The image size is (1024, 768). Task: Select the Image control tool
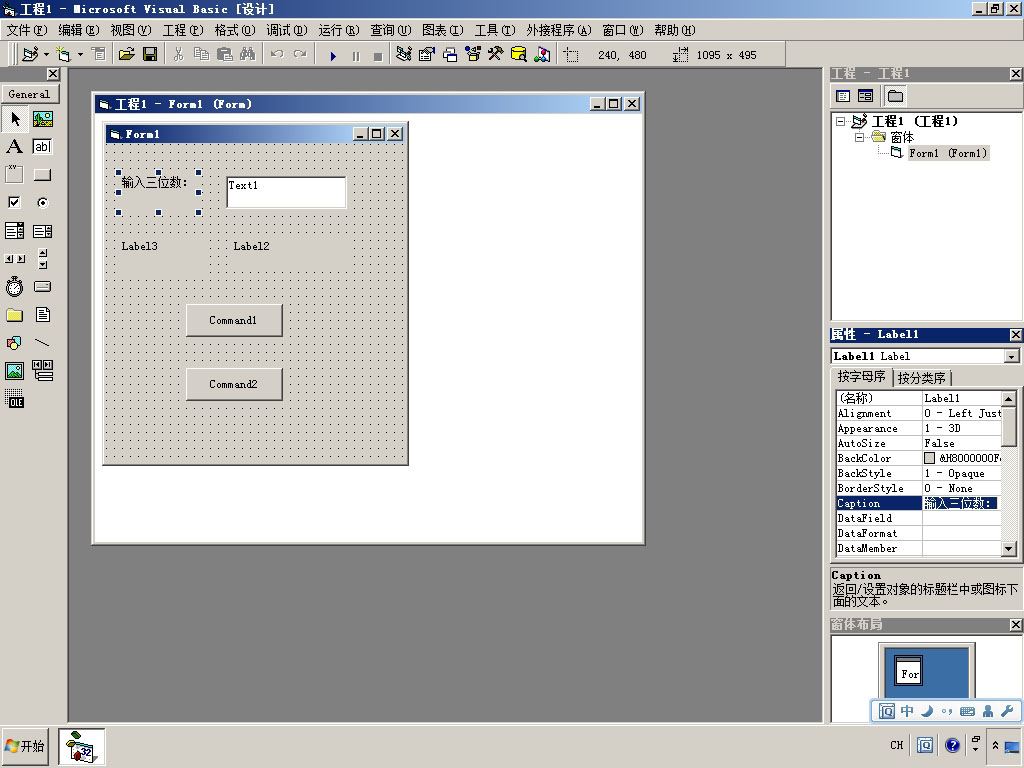coord(14,371)
